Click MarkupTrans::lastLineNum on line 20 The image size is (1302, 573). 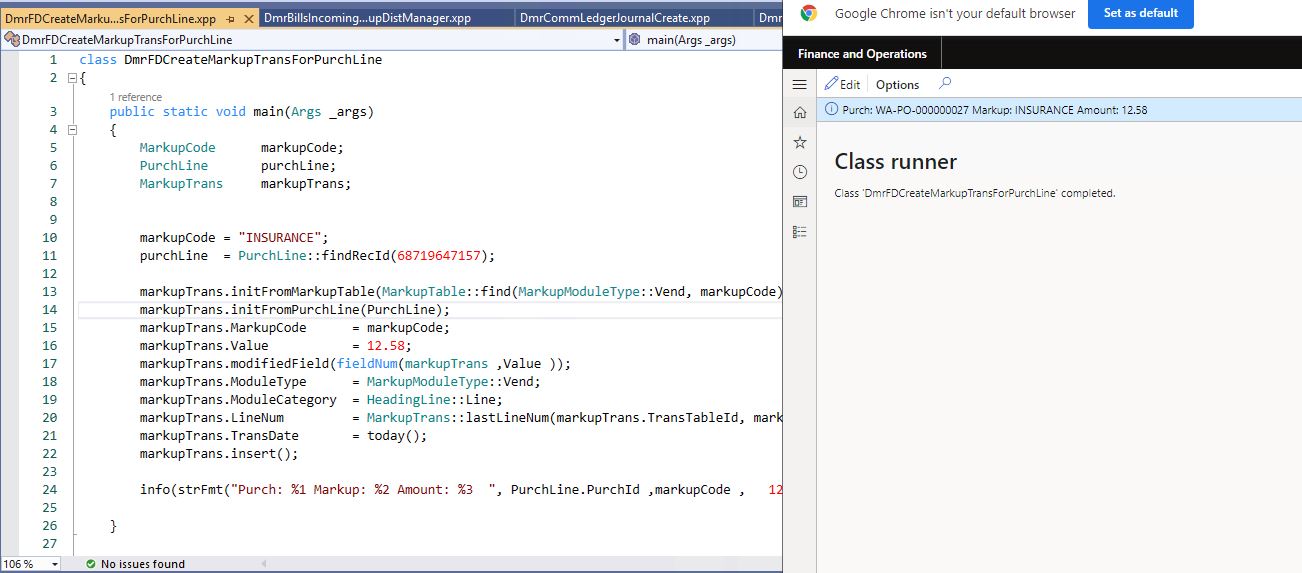click(456, 418)
